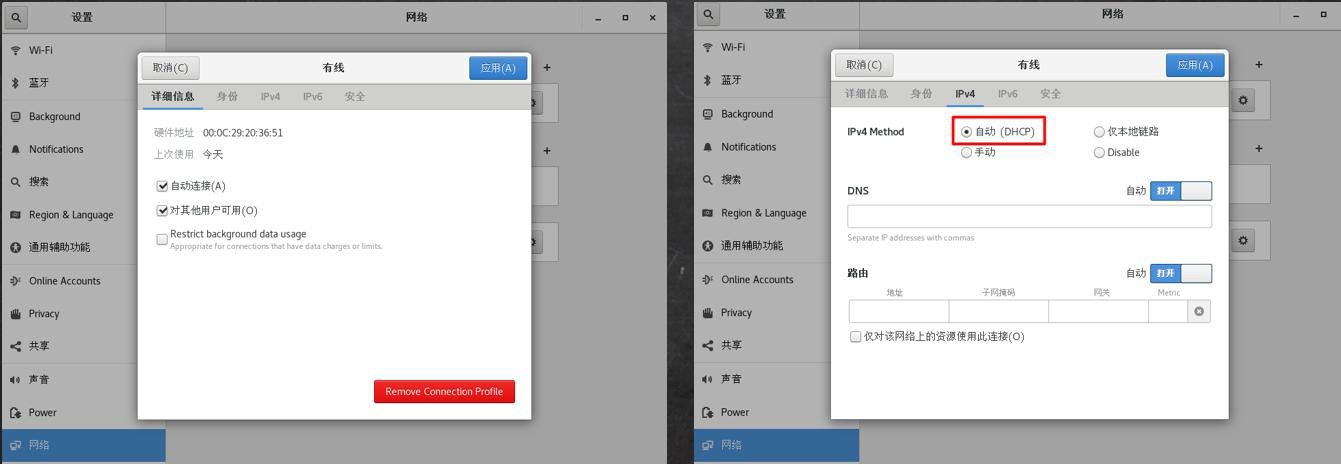The width and height of the screenshot is (1341, 464).
Task: Switch to 身份 tab in 详细信息 dialog
Action: [227, 97]
